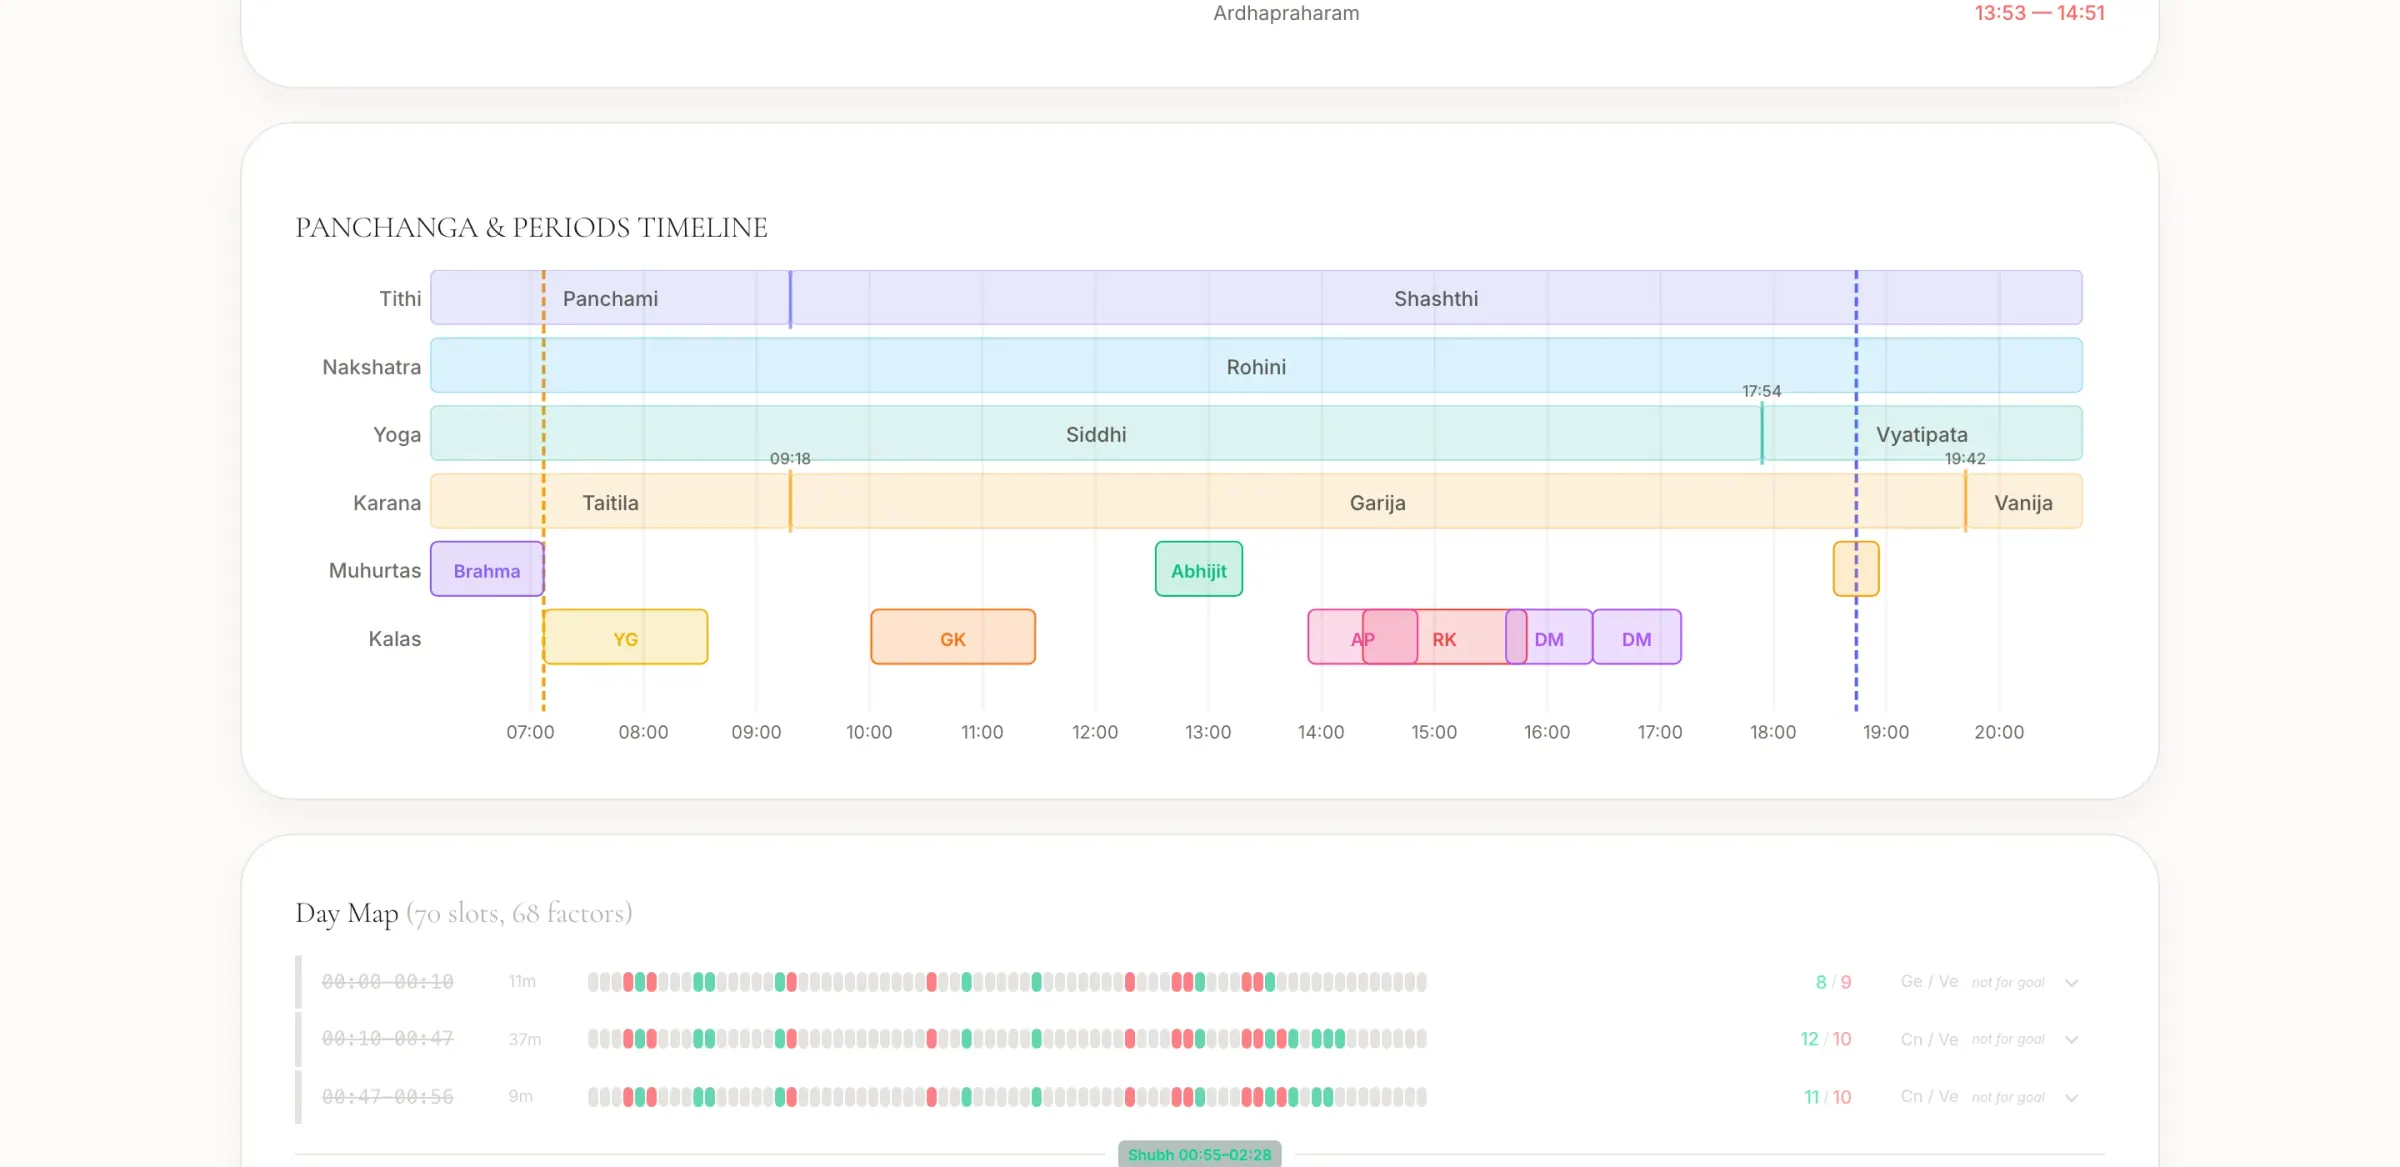Select the Shashthi tithi segment

1436,298
